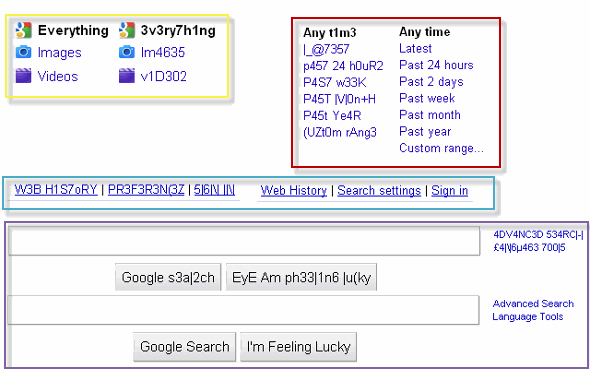Choose the P45t Ye4R filter
Image resolution: width=590 pixels, height=369 pixels.
(x=332, y=115)
